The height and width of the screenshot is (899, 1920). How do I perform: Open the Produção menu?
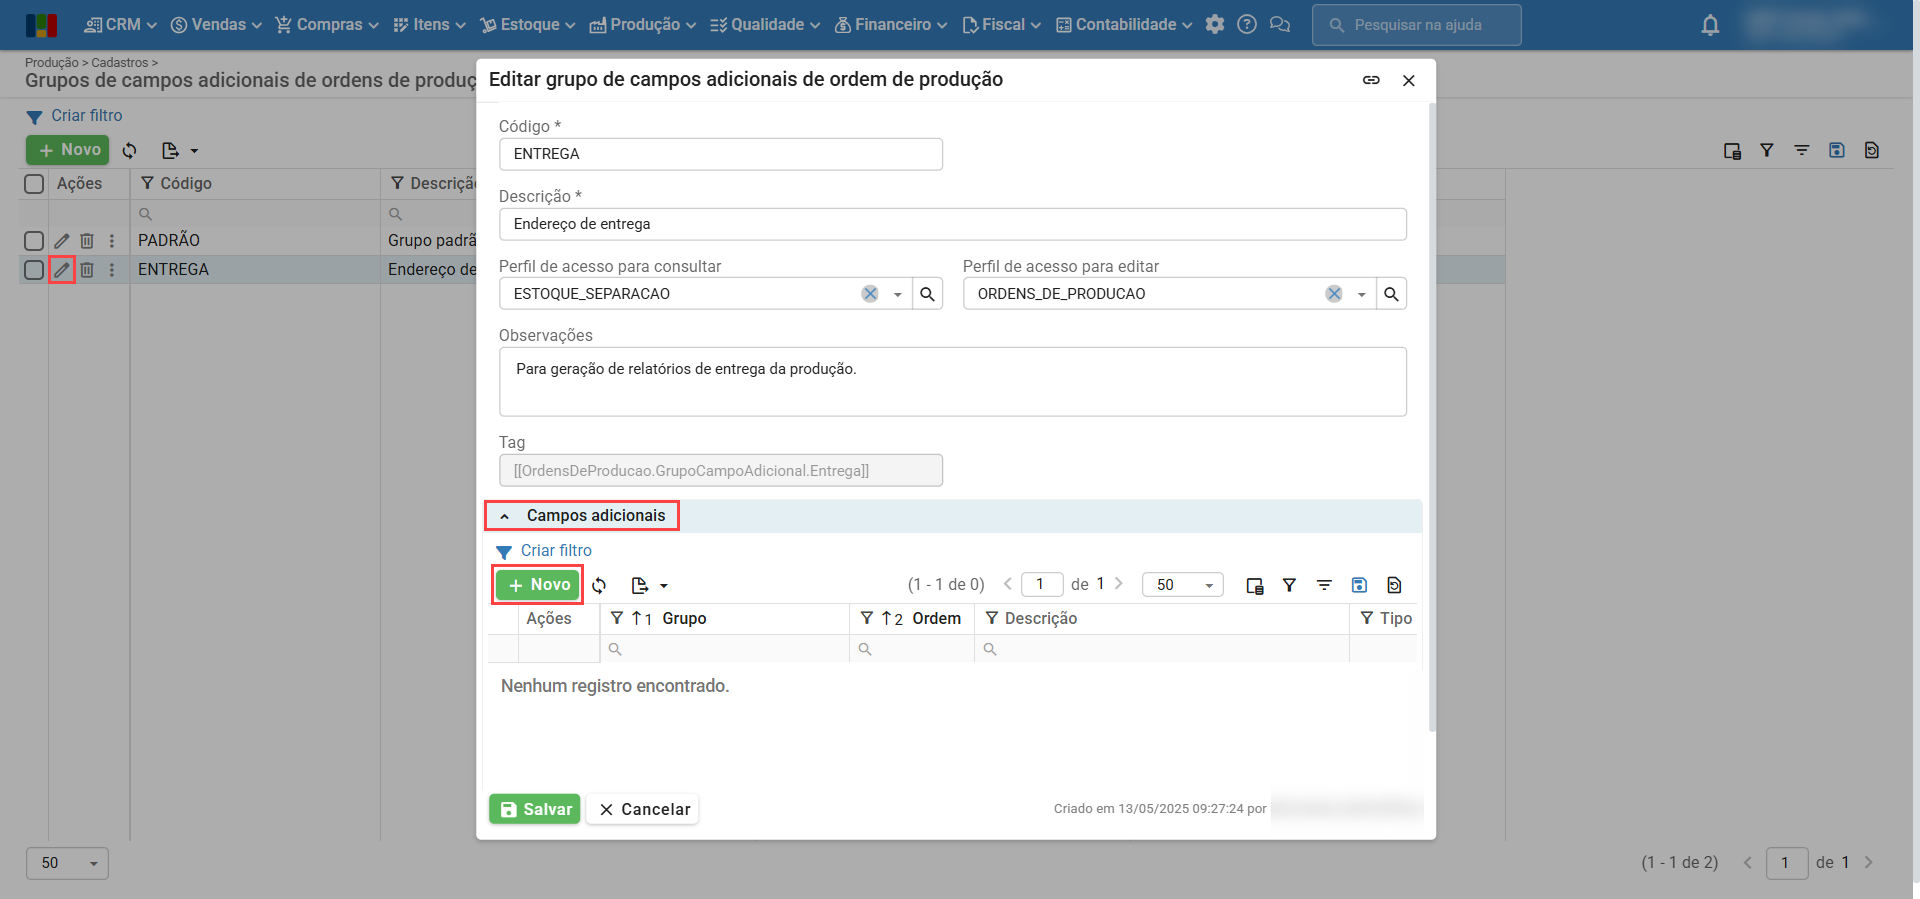(642, 25)
